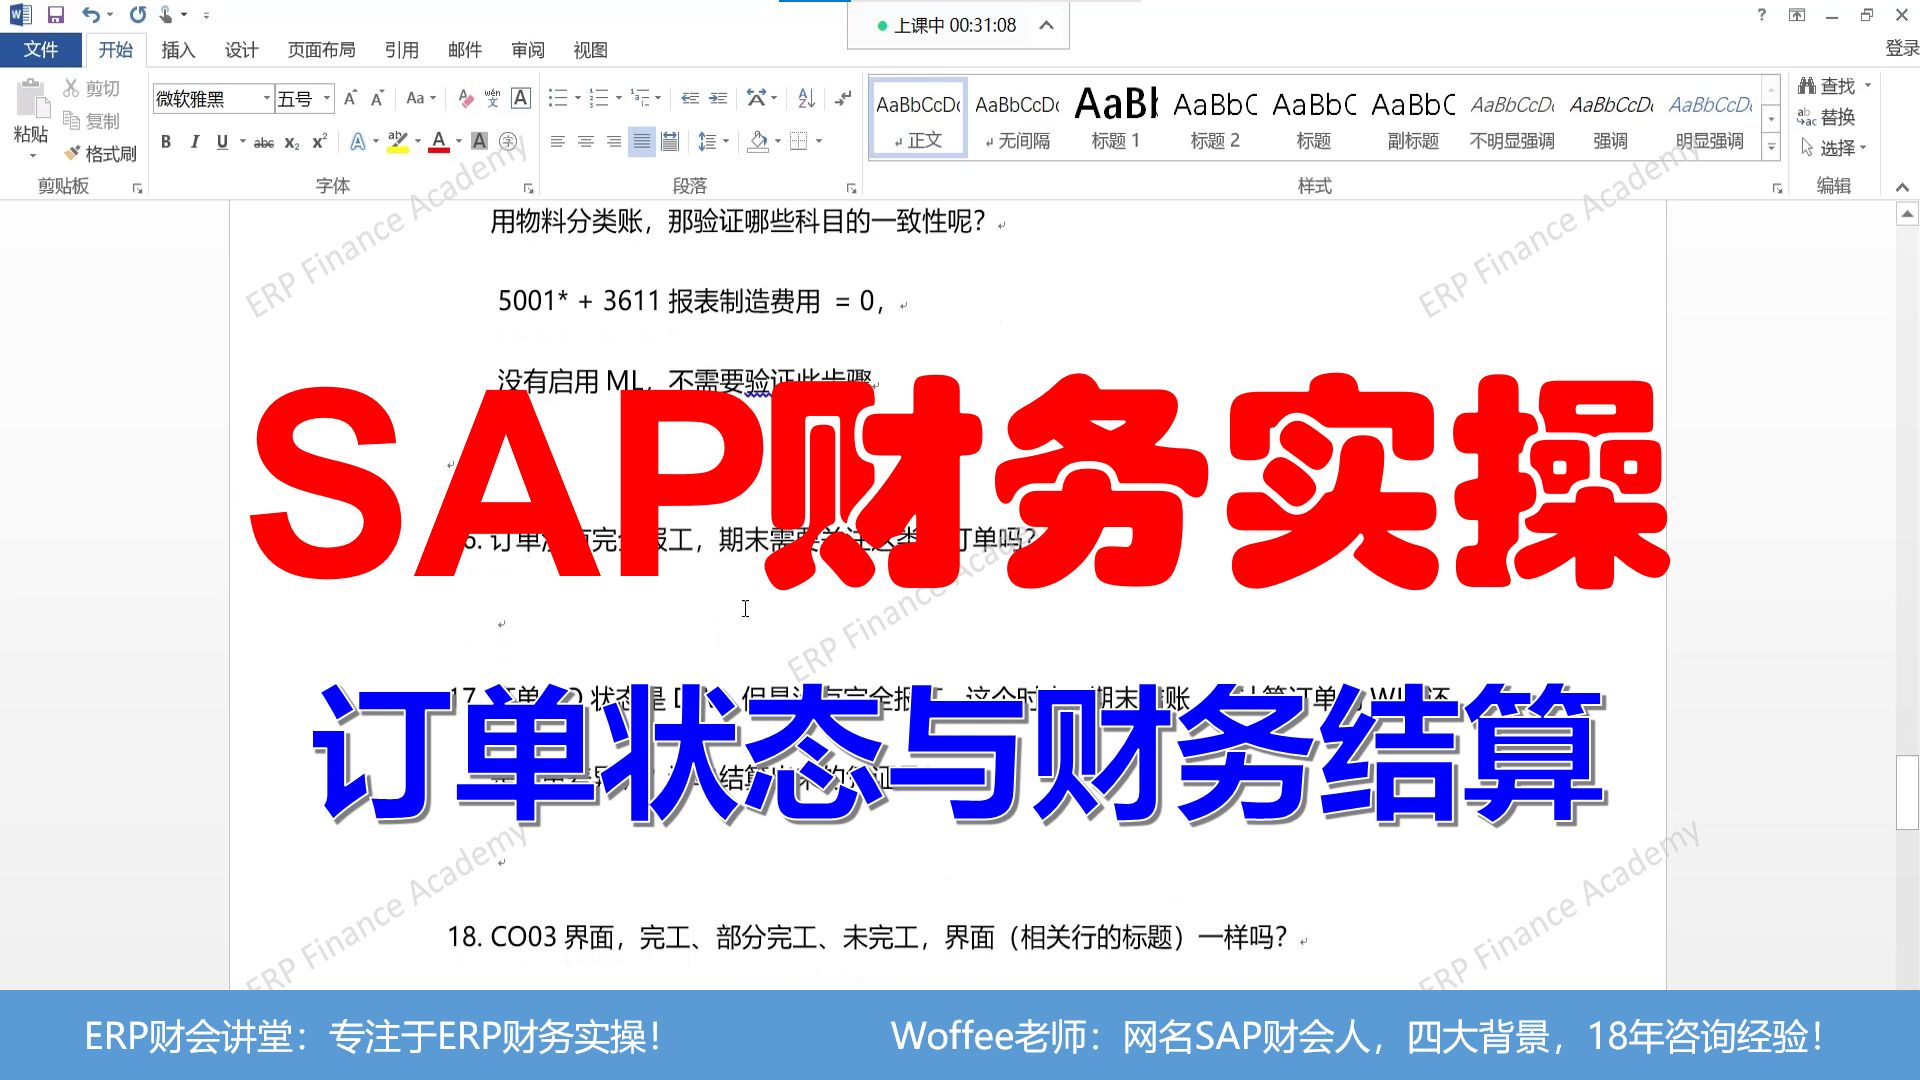Click the enclosed character icon

[508, 142]
